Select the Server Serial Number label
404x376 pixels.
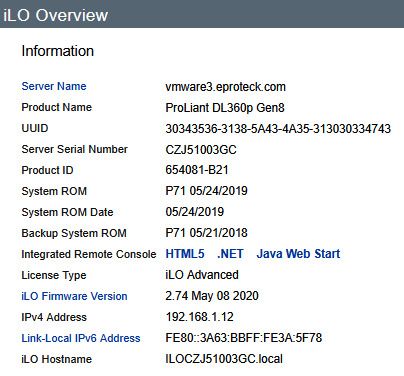75,149
